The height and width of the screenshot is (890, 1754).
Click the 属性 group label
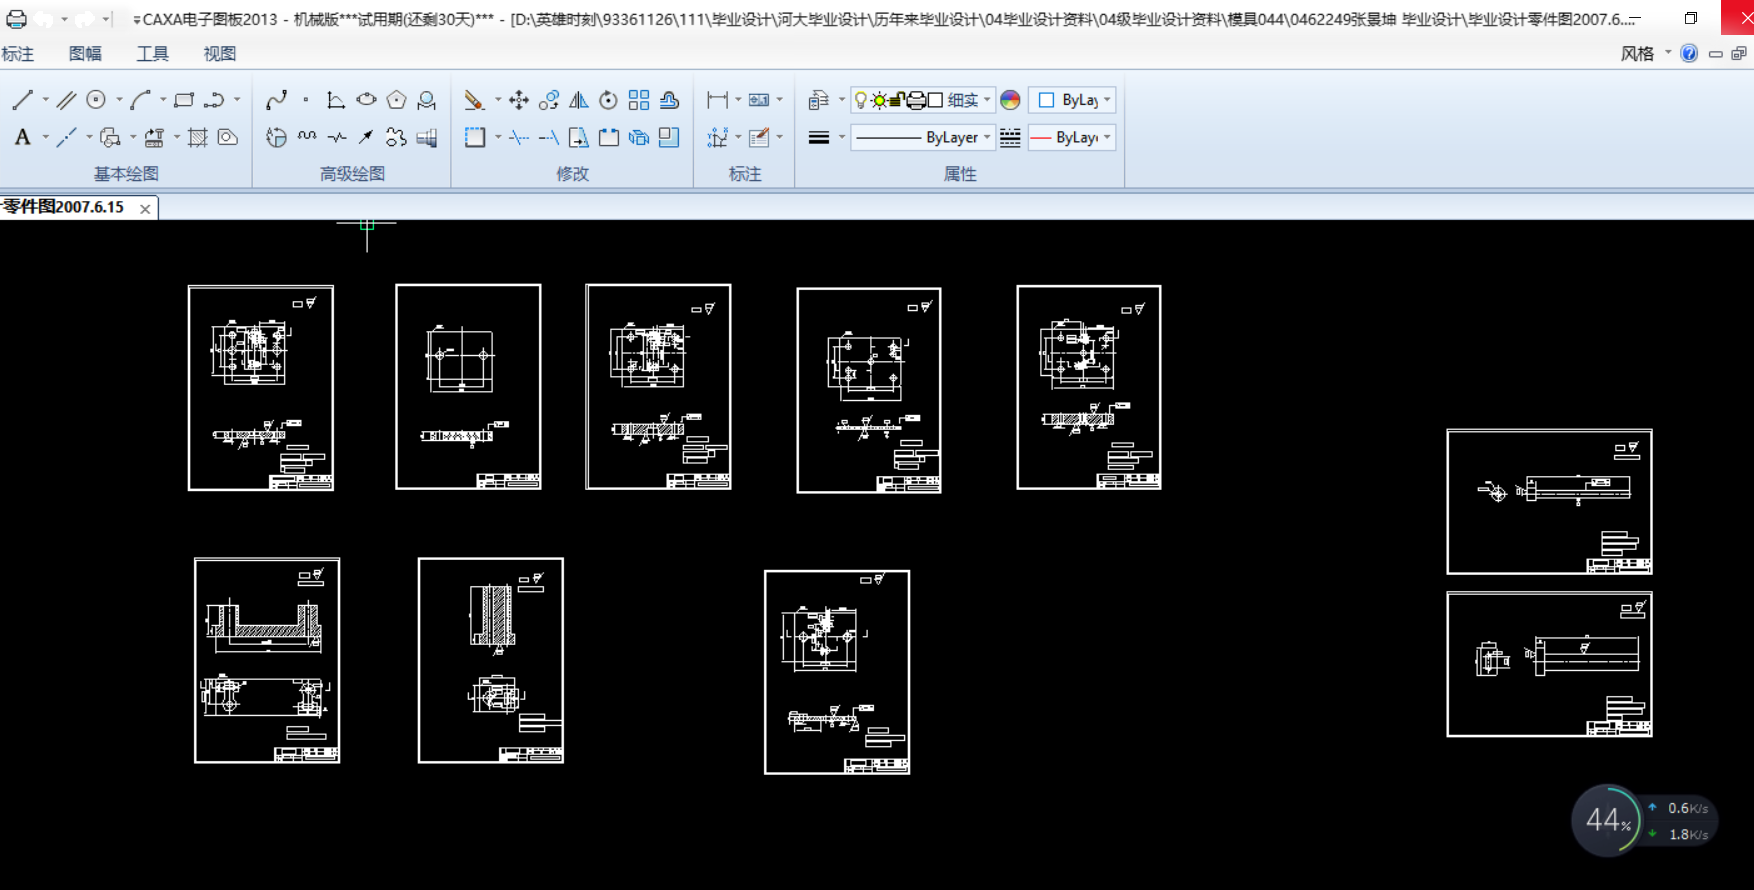point(960,174)
